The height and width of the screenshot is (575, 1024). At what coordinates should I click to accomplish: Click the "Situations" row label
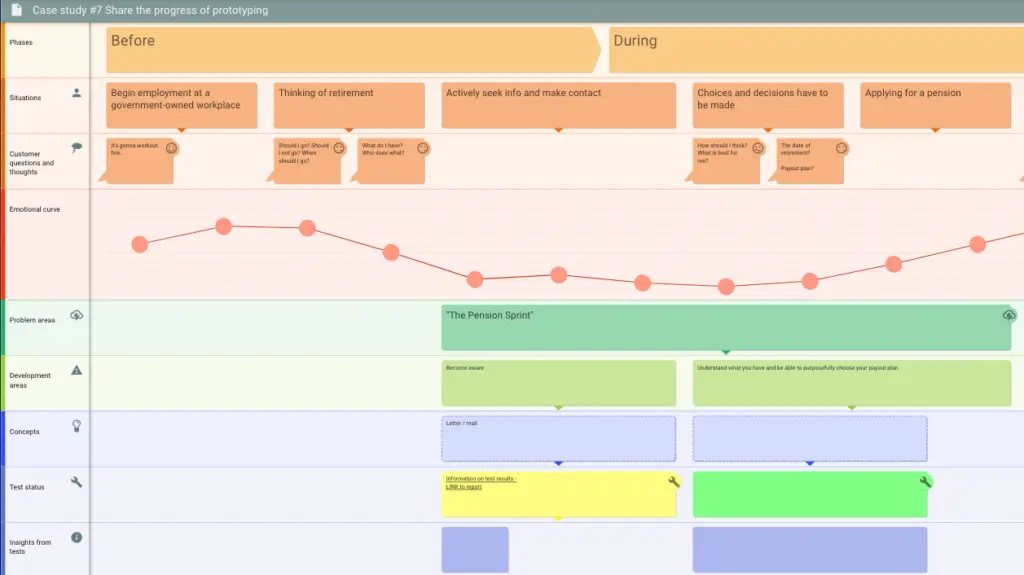tap(25, 98)
